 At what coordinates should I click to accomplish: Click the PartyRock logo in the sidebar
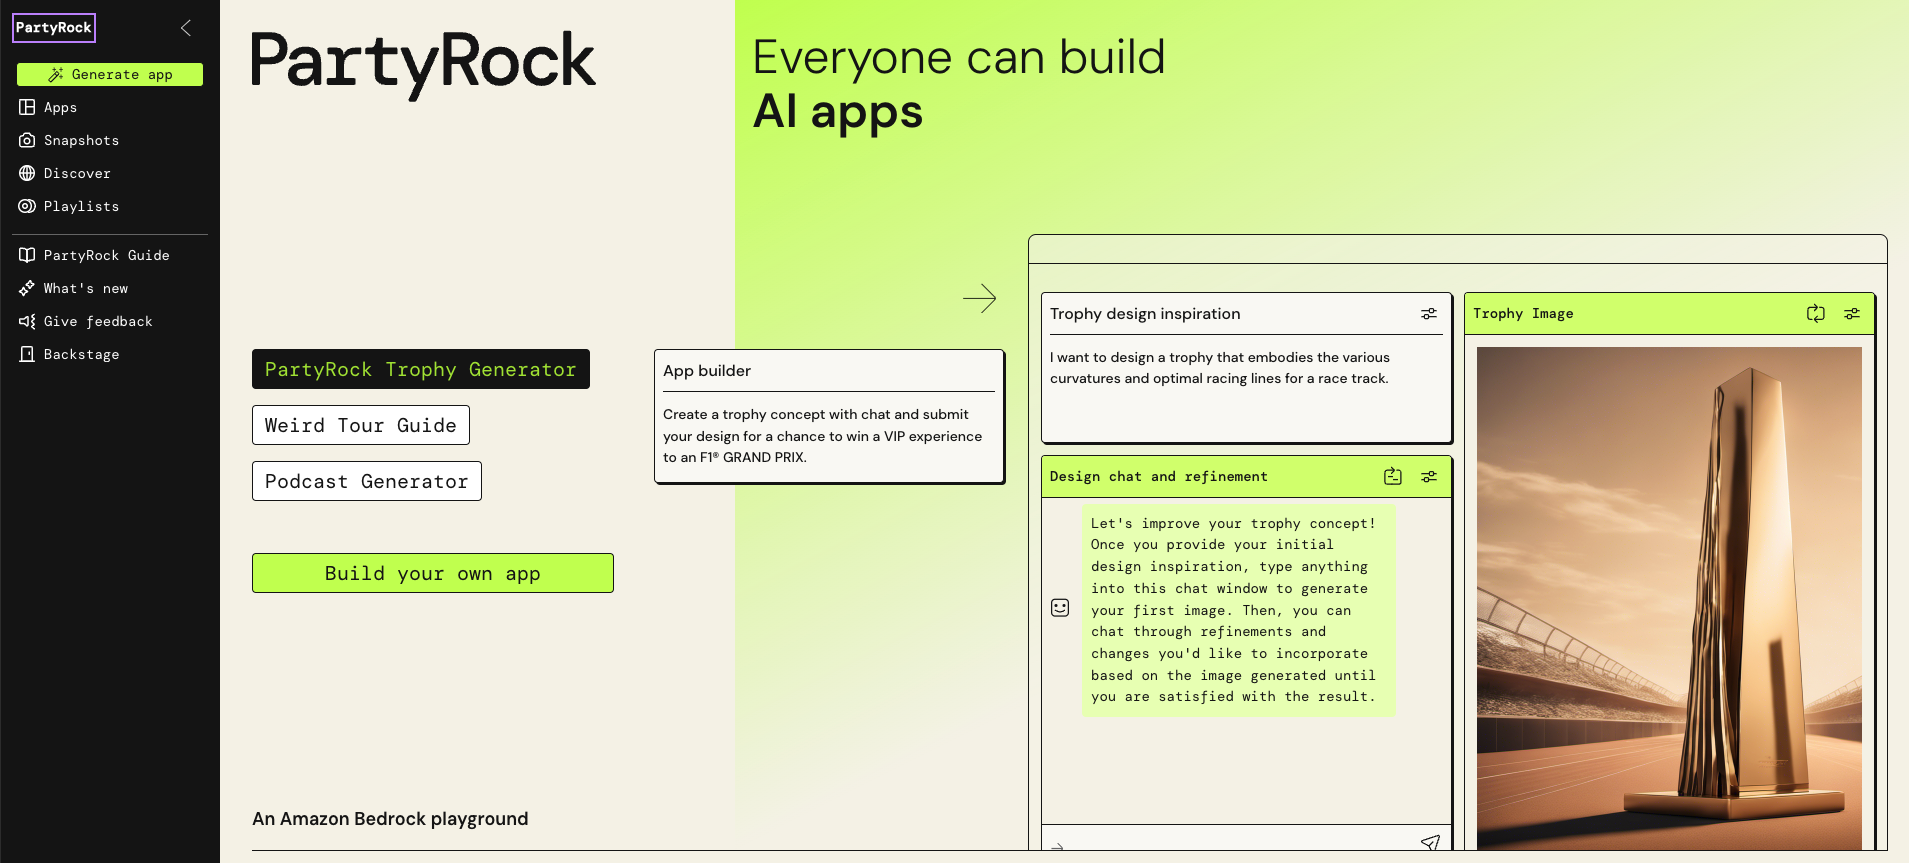54,28
